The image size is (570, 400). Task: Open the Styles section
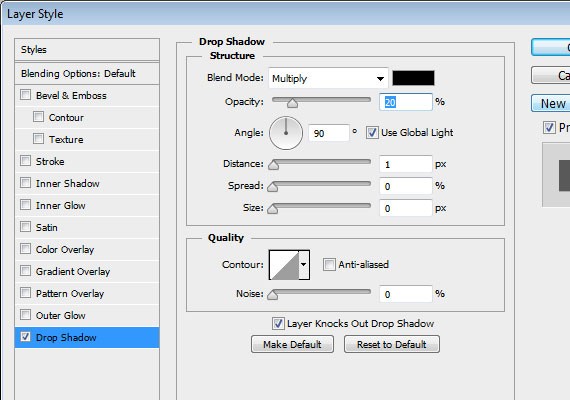pyautogui.click(x=87, y=50)
